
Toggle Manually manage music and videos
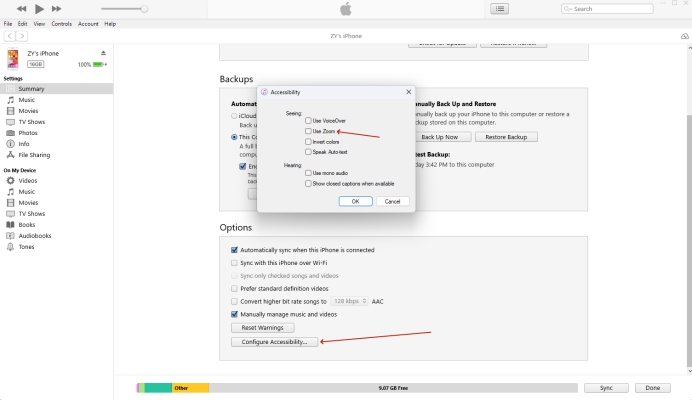coord(234,314)
